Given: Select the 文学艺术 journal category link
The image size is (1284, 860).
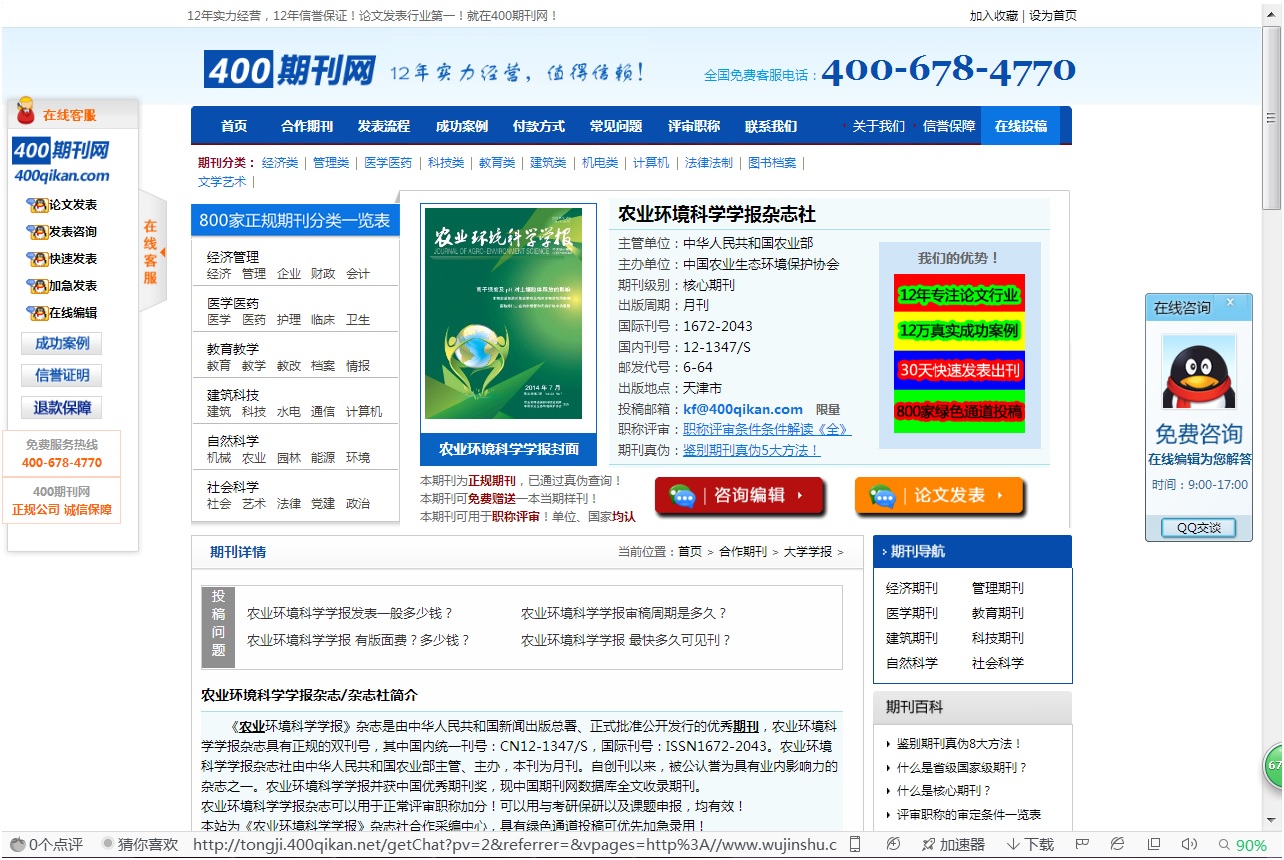Looking at the screenshot, I should 222,182.
